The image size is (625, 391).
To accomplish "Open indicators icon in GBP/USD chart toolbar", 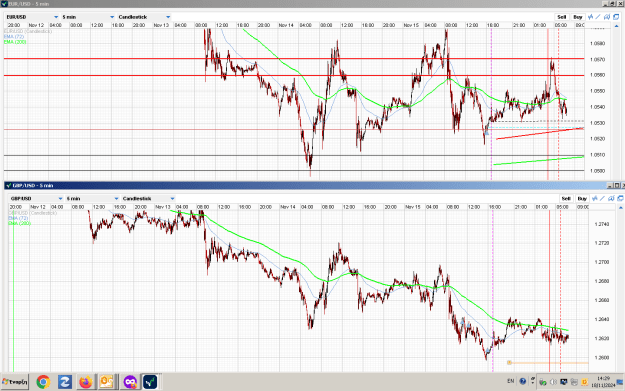I will [595, 198].
